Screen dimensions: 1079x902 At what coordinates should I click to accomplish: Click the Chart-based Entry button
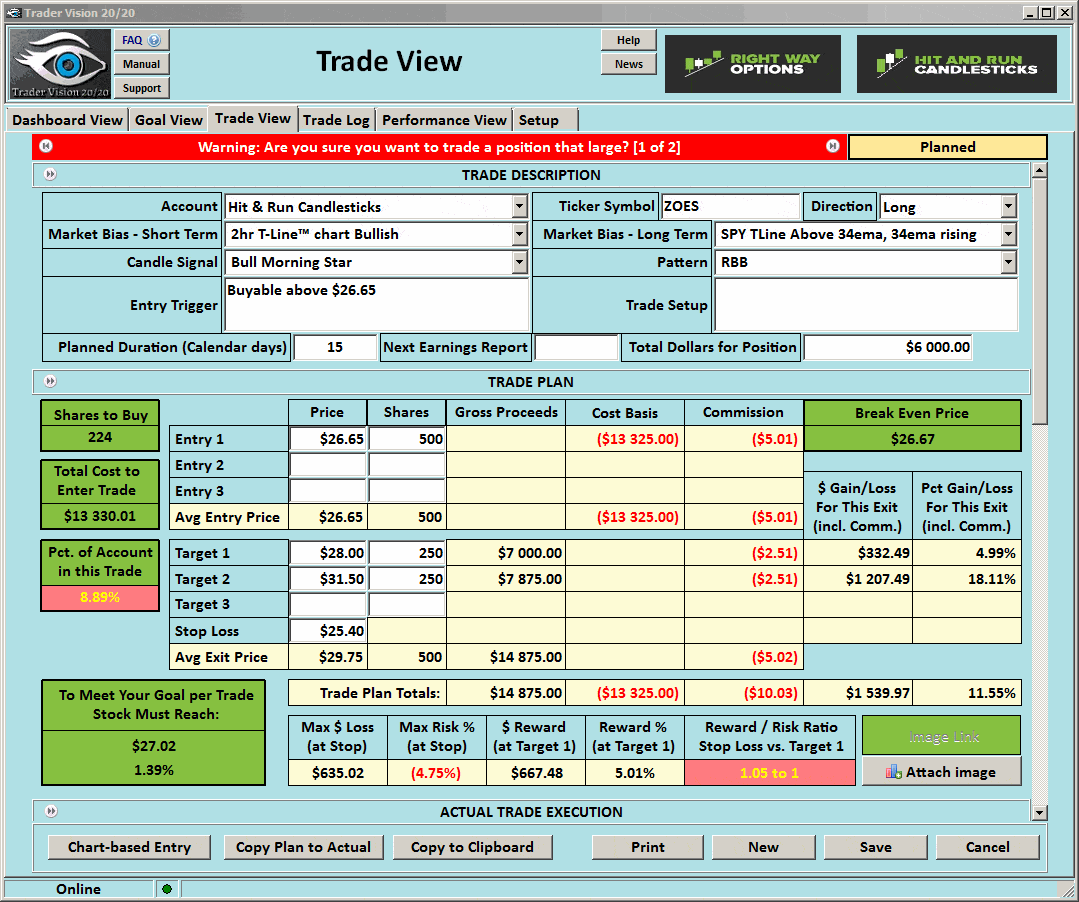click(129, 847)
